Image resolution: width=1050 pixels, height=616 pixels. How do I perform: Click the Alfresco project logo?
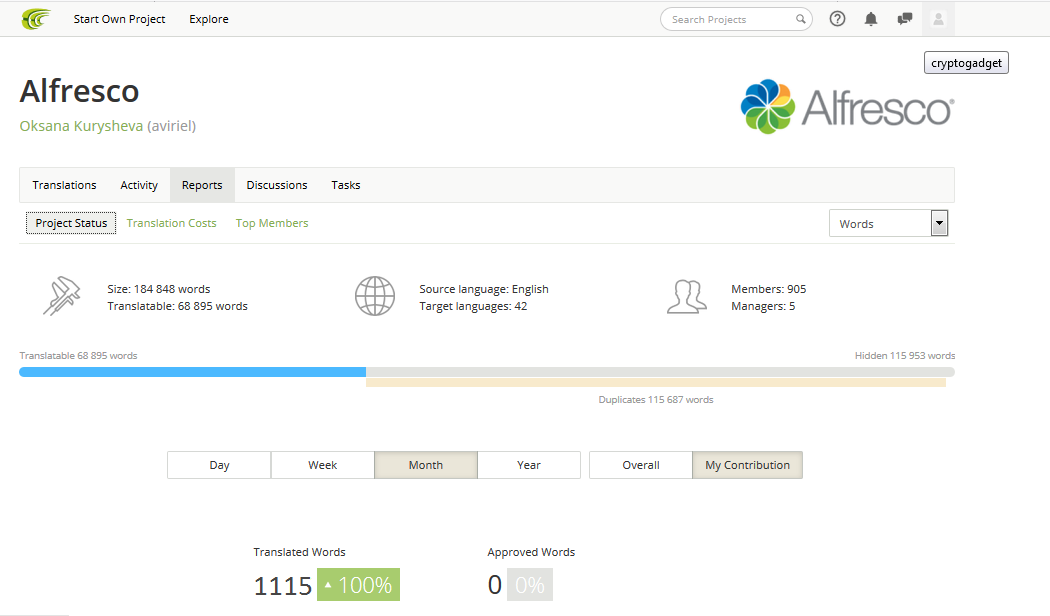point(847,106)
